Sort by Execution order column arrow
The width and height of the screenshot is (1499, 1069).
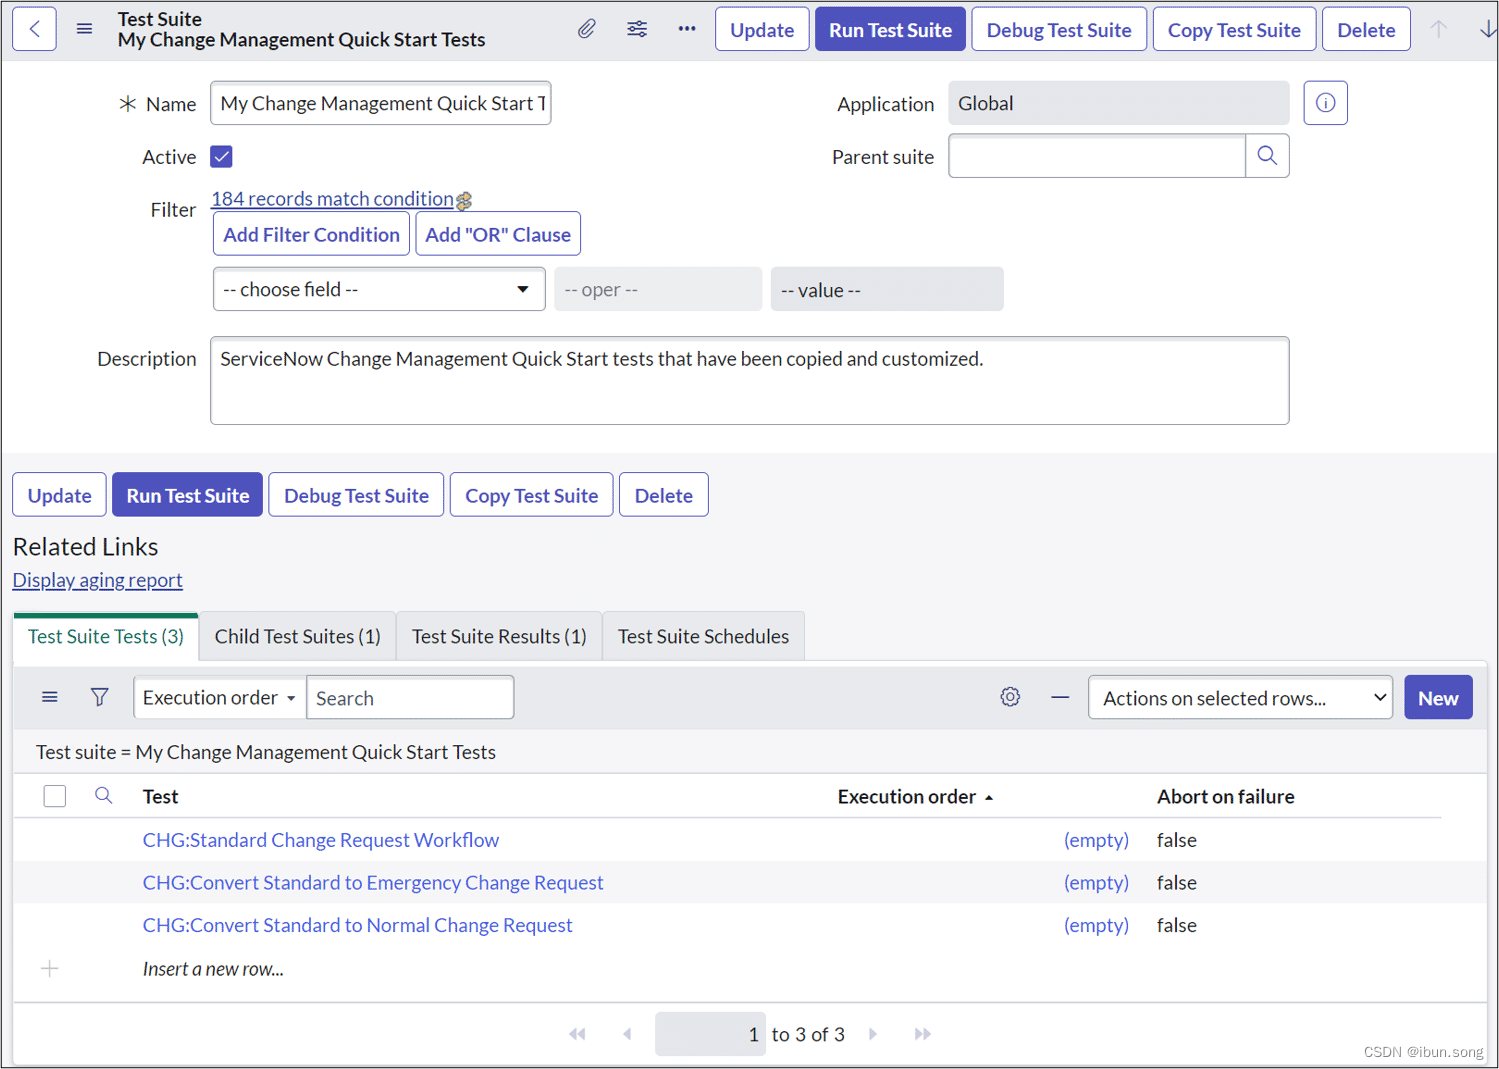[989, 798]
